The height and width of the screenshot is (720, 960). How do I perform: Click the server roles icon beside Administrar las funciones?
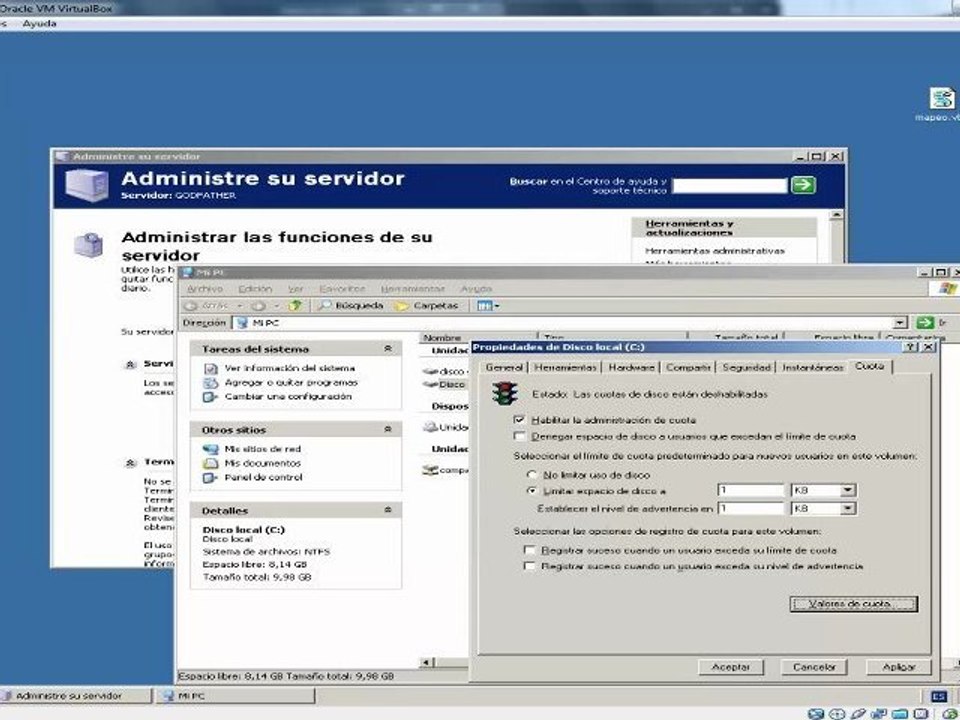click(89, 245)
